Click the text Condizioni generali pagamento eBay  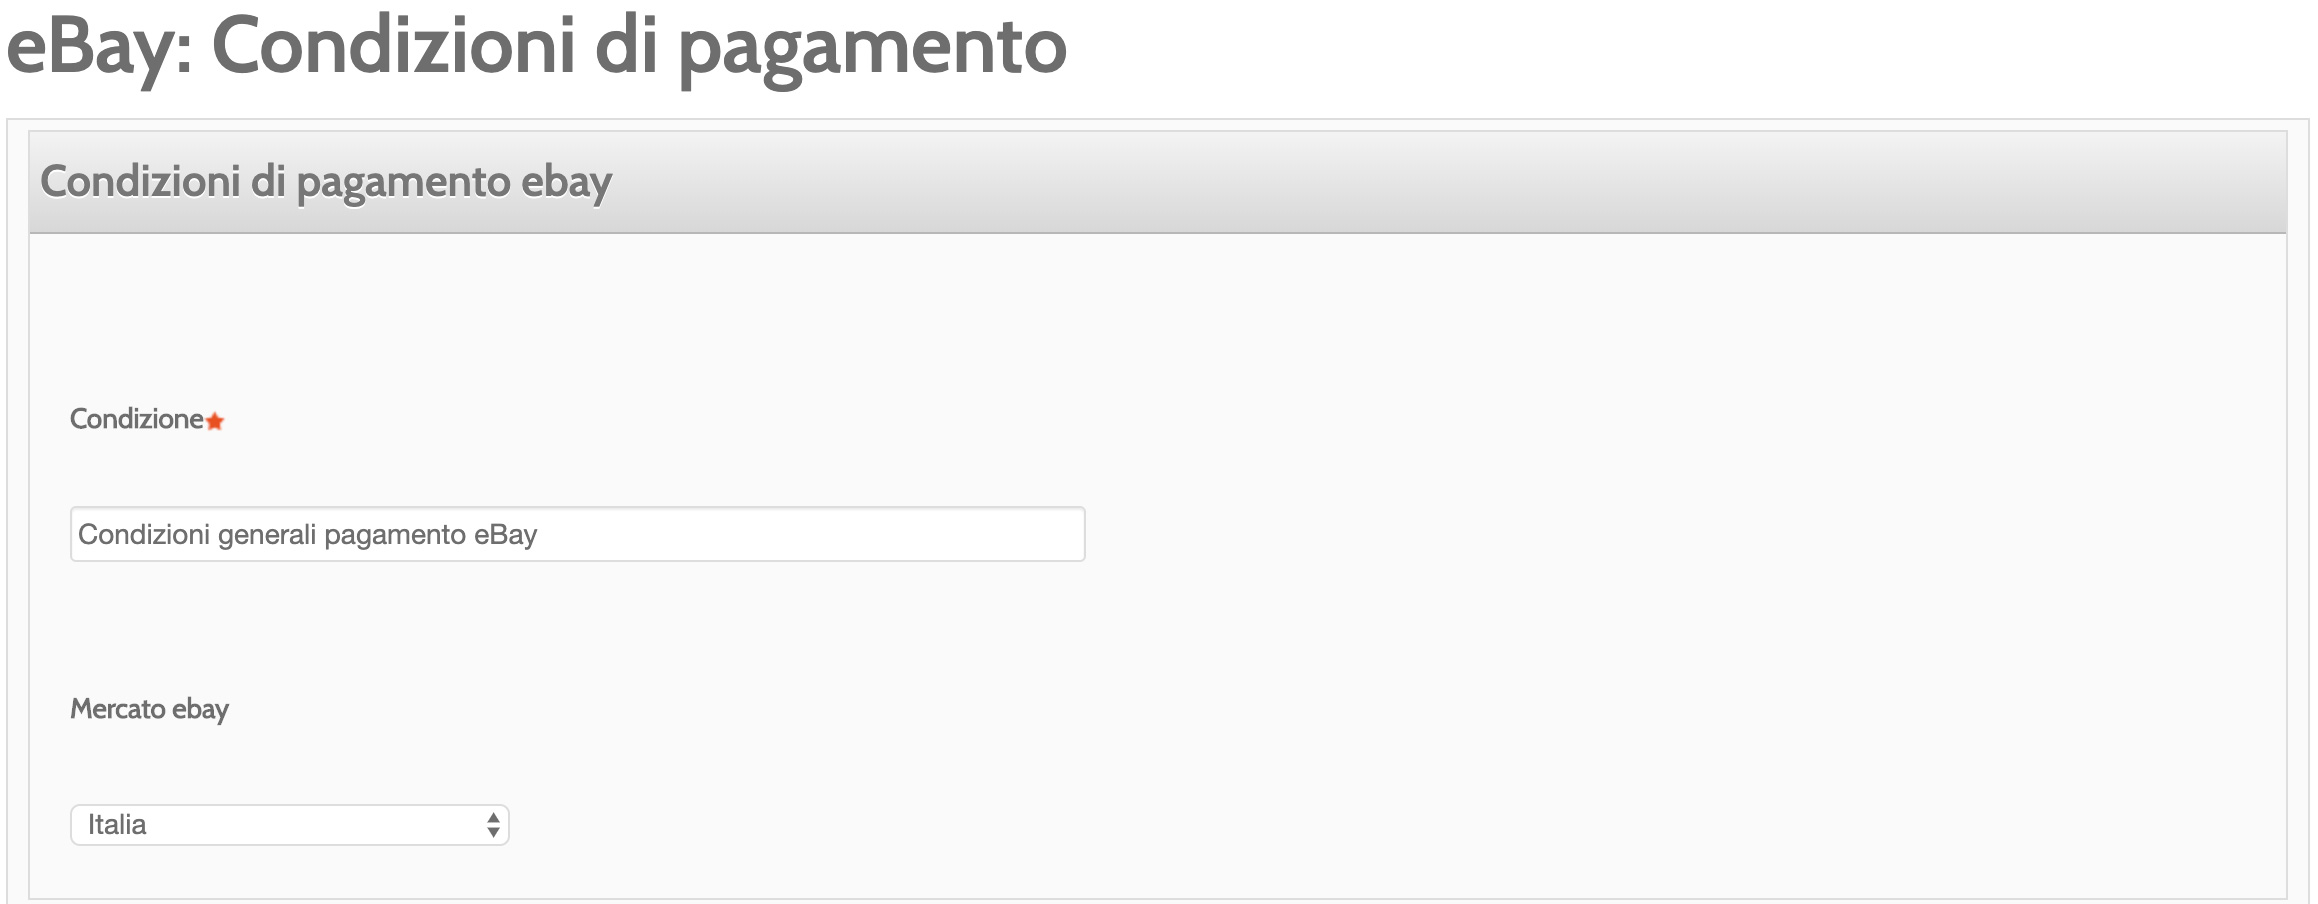coord(308,535)
